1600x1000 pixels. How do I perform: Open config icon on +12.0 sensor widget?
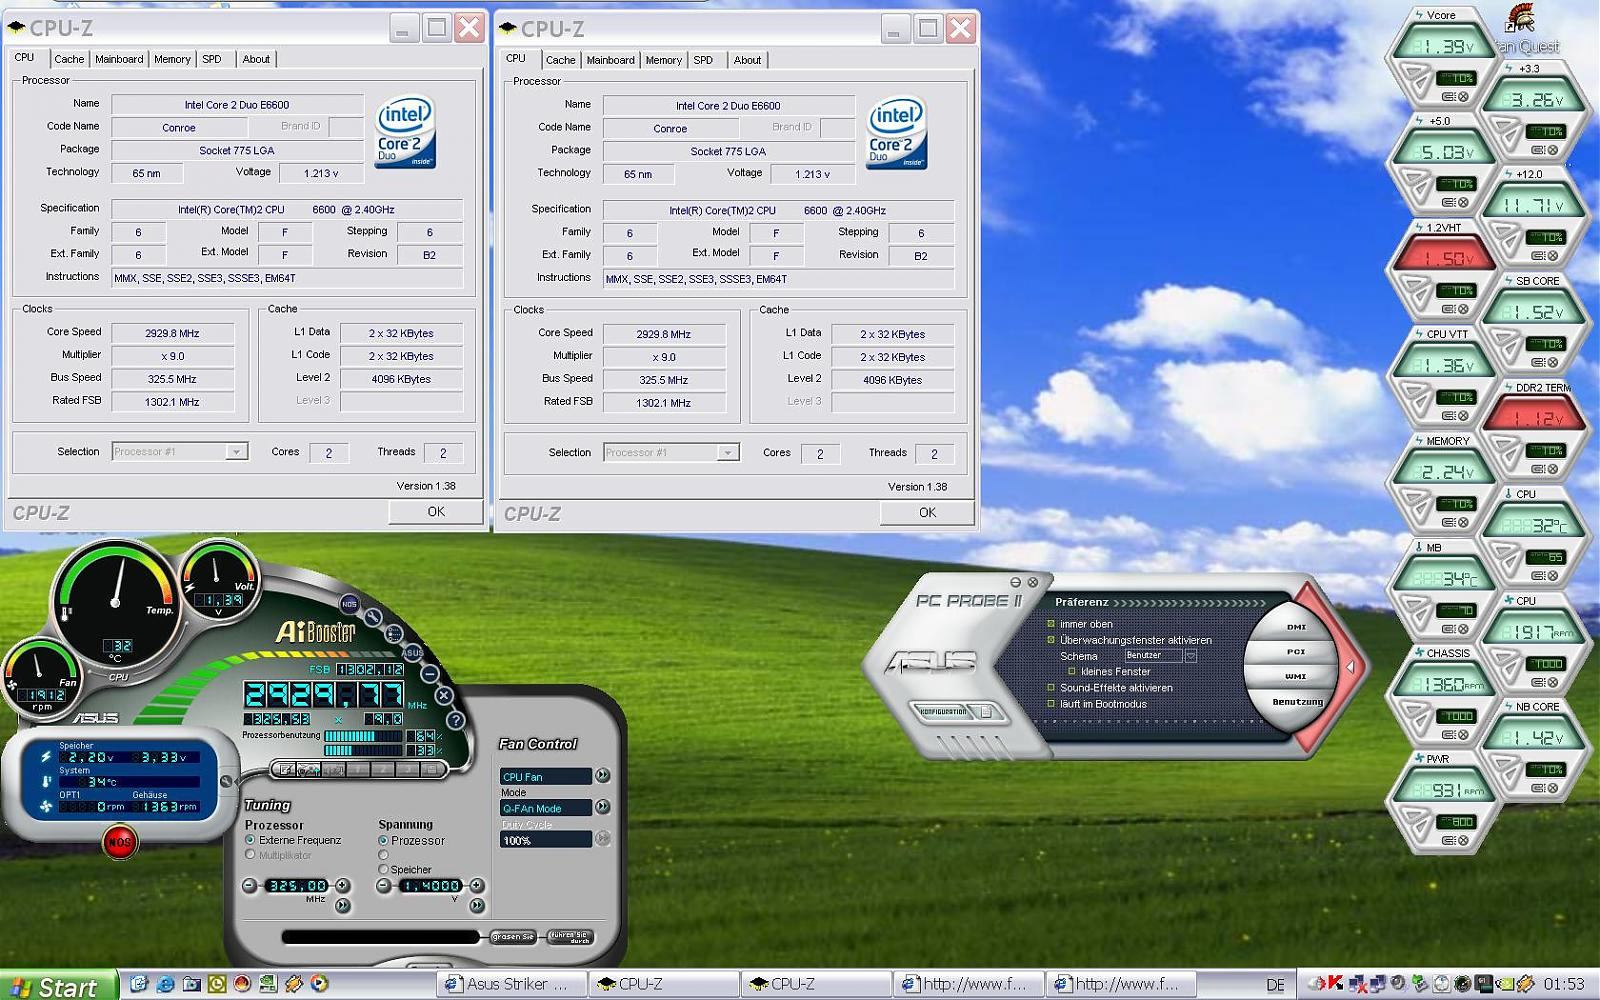click(1538, 256)
